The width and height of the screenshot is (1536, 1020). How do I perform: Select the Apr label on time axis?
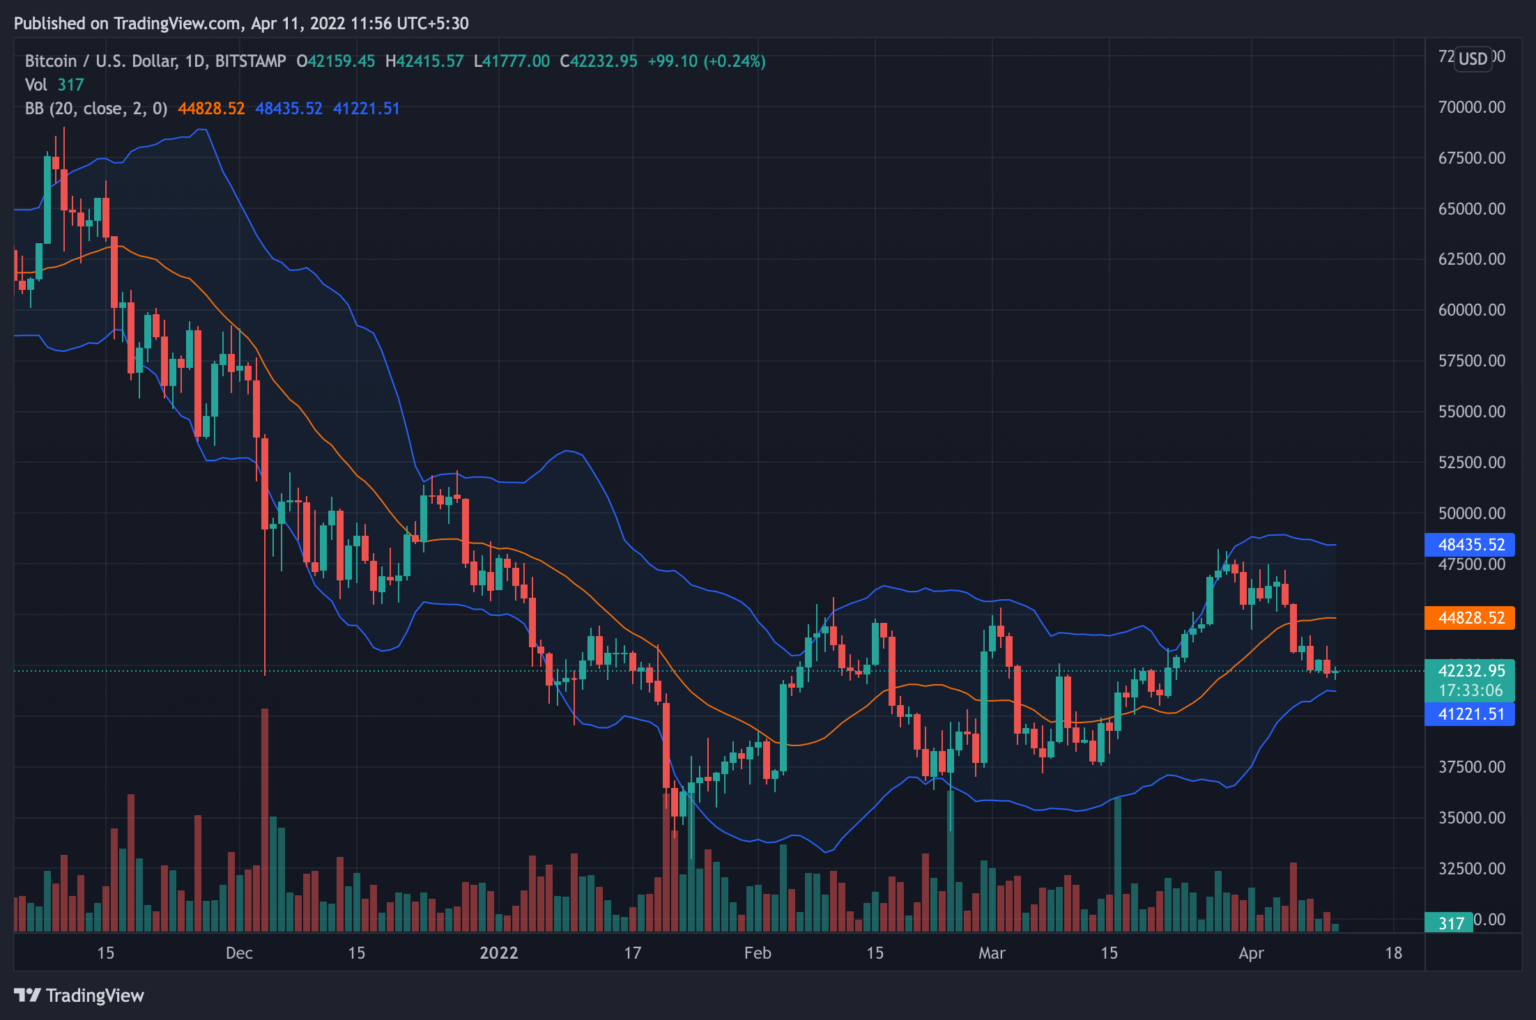click(1250, 953)
